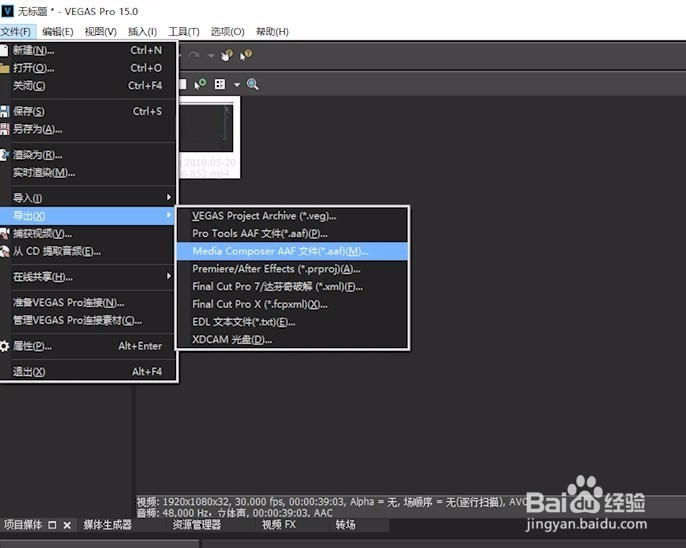Click the 音频: 48,000 Hz info line

234,513
